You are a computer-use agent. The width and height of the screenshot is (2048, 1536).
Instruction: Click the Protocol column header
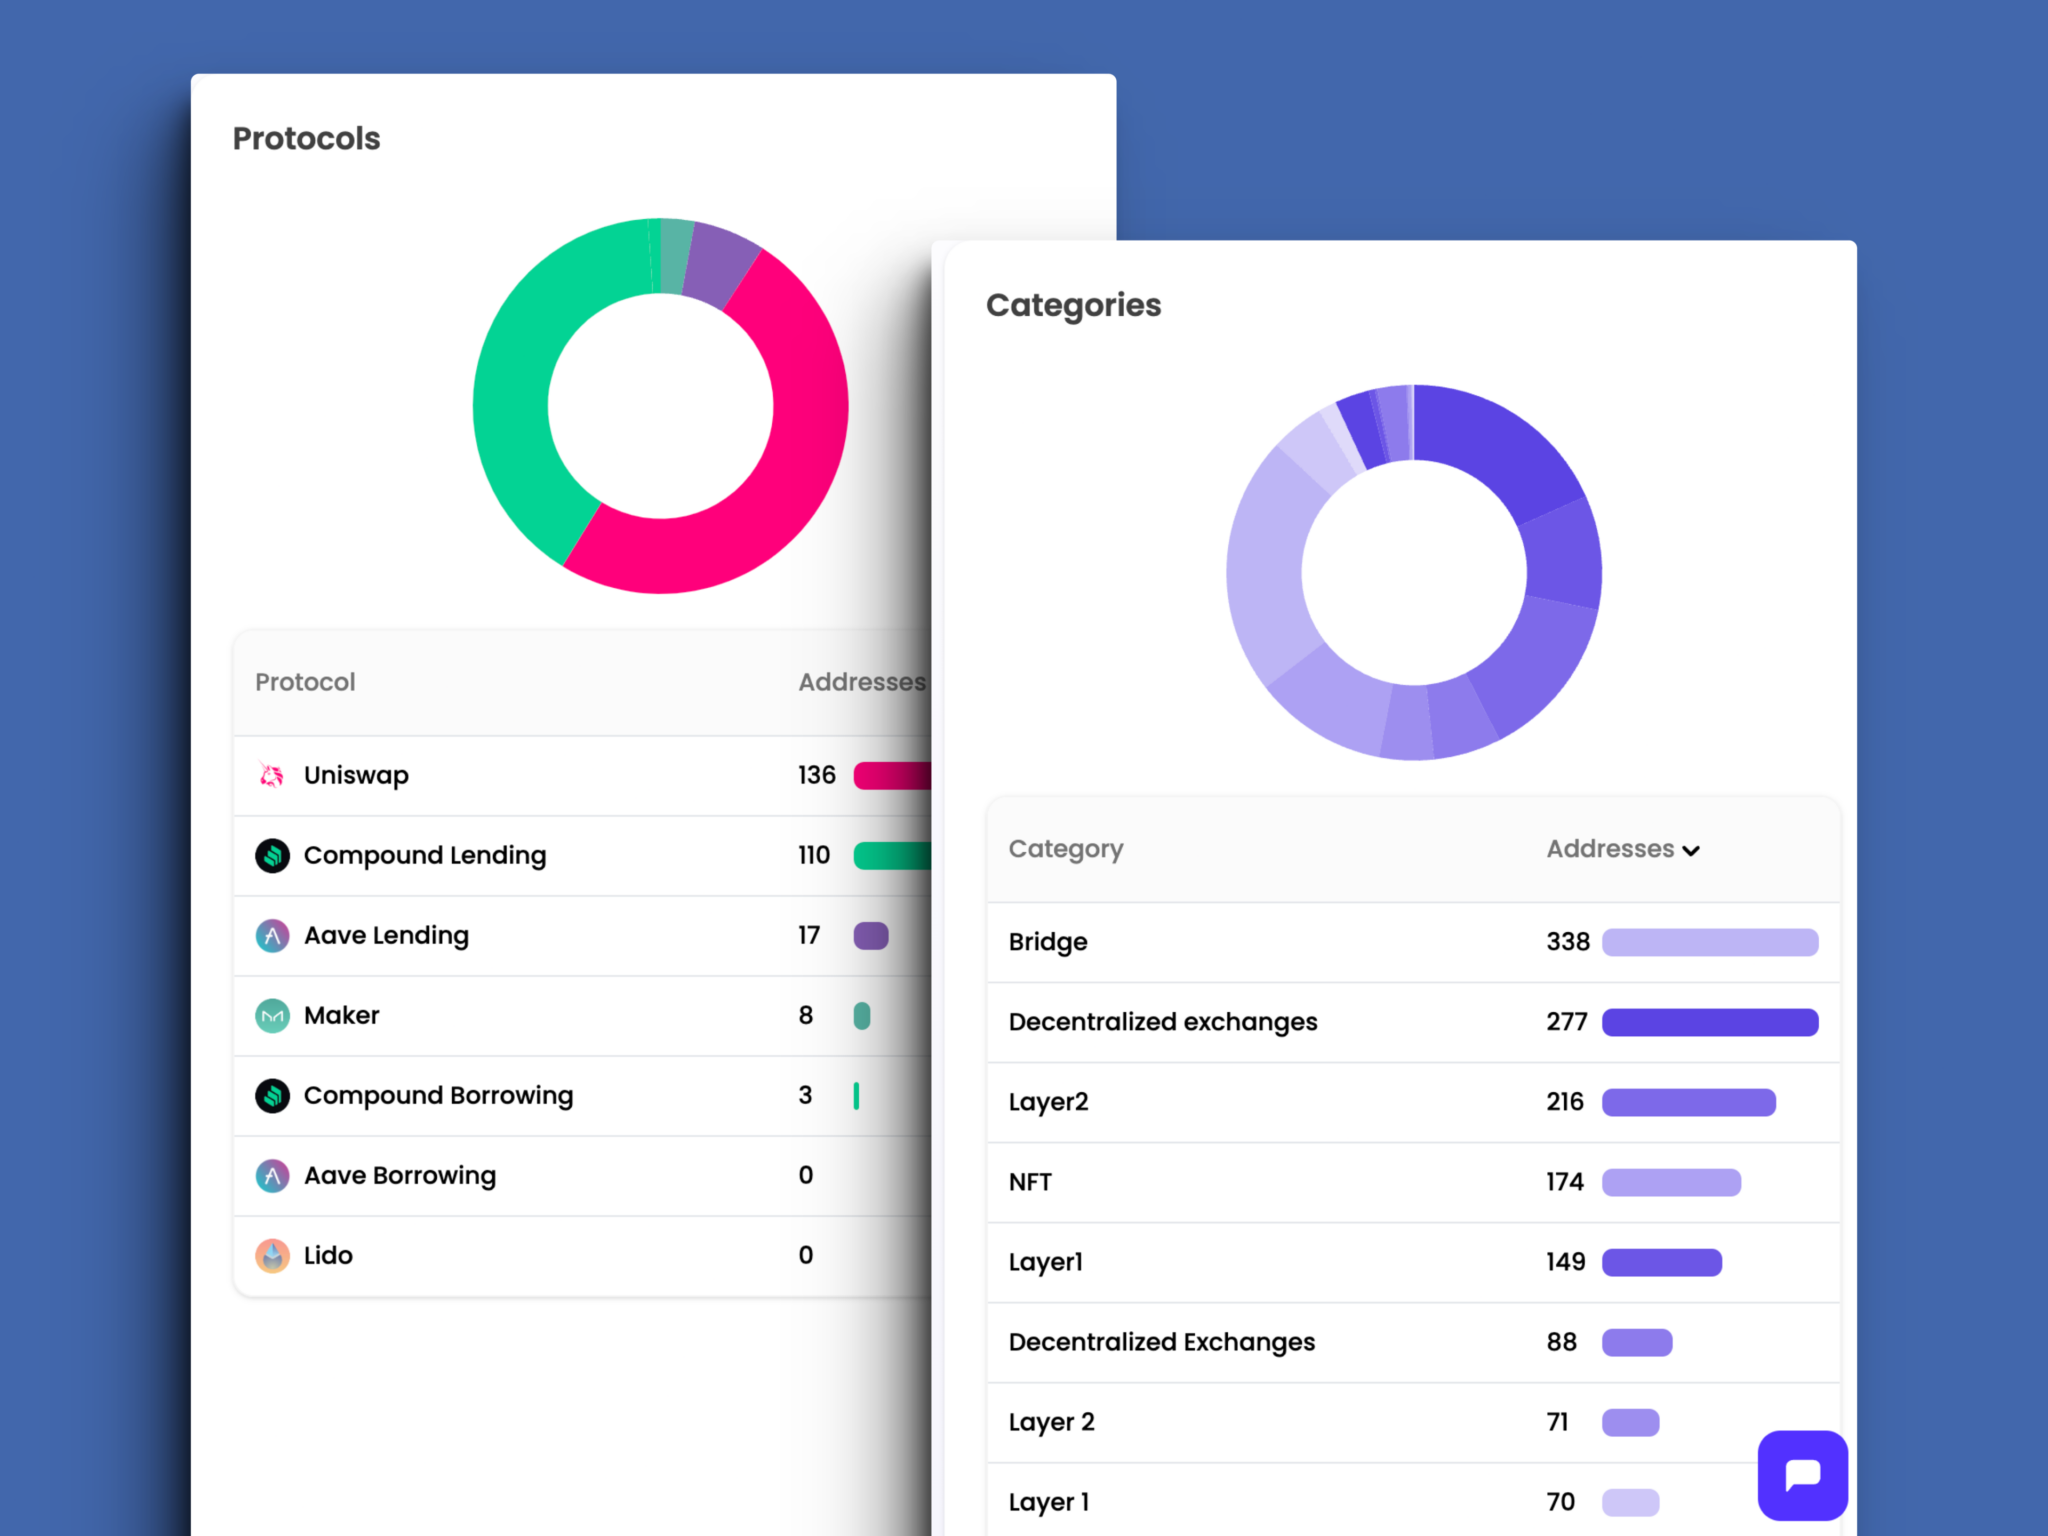pyautogui.click(x=305, y=682)
